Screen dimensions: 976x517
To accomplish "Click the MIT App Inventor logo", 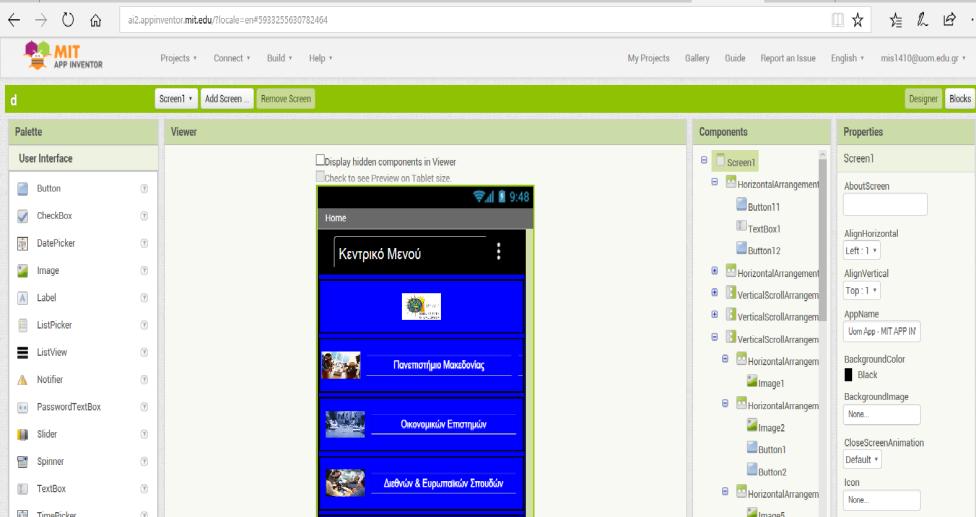I will coord(63,55).
